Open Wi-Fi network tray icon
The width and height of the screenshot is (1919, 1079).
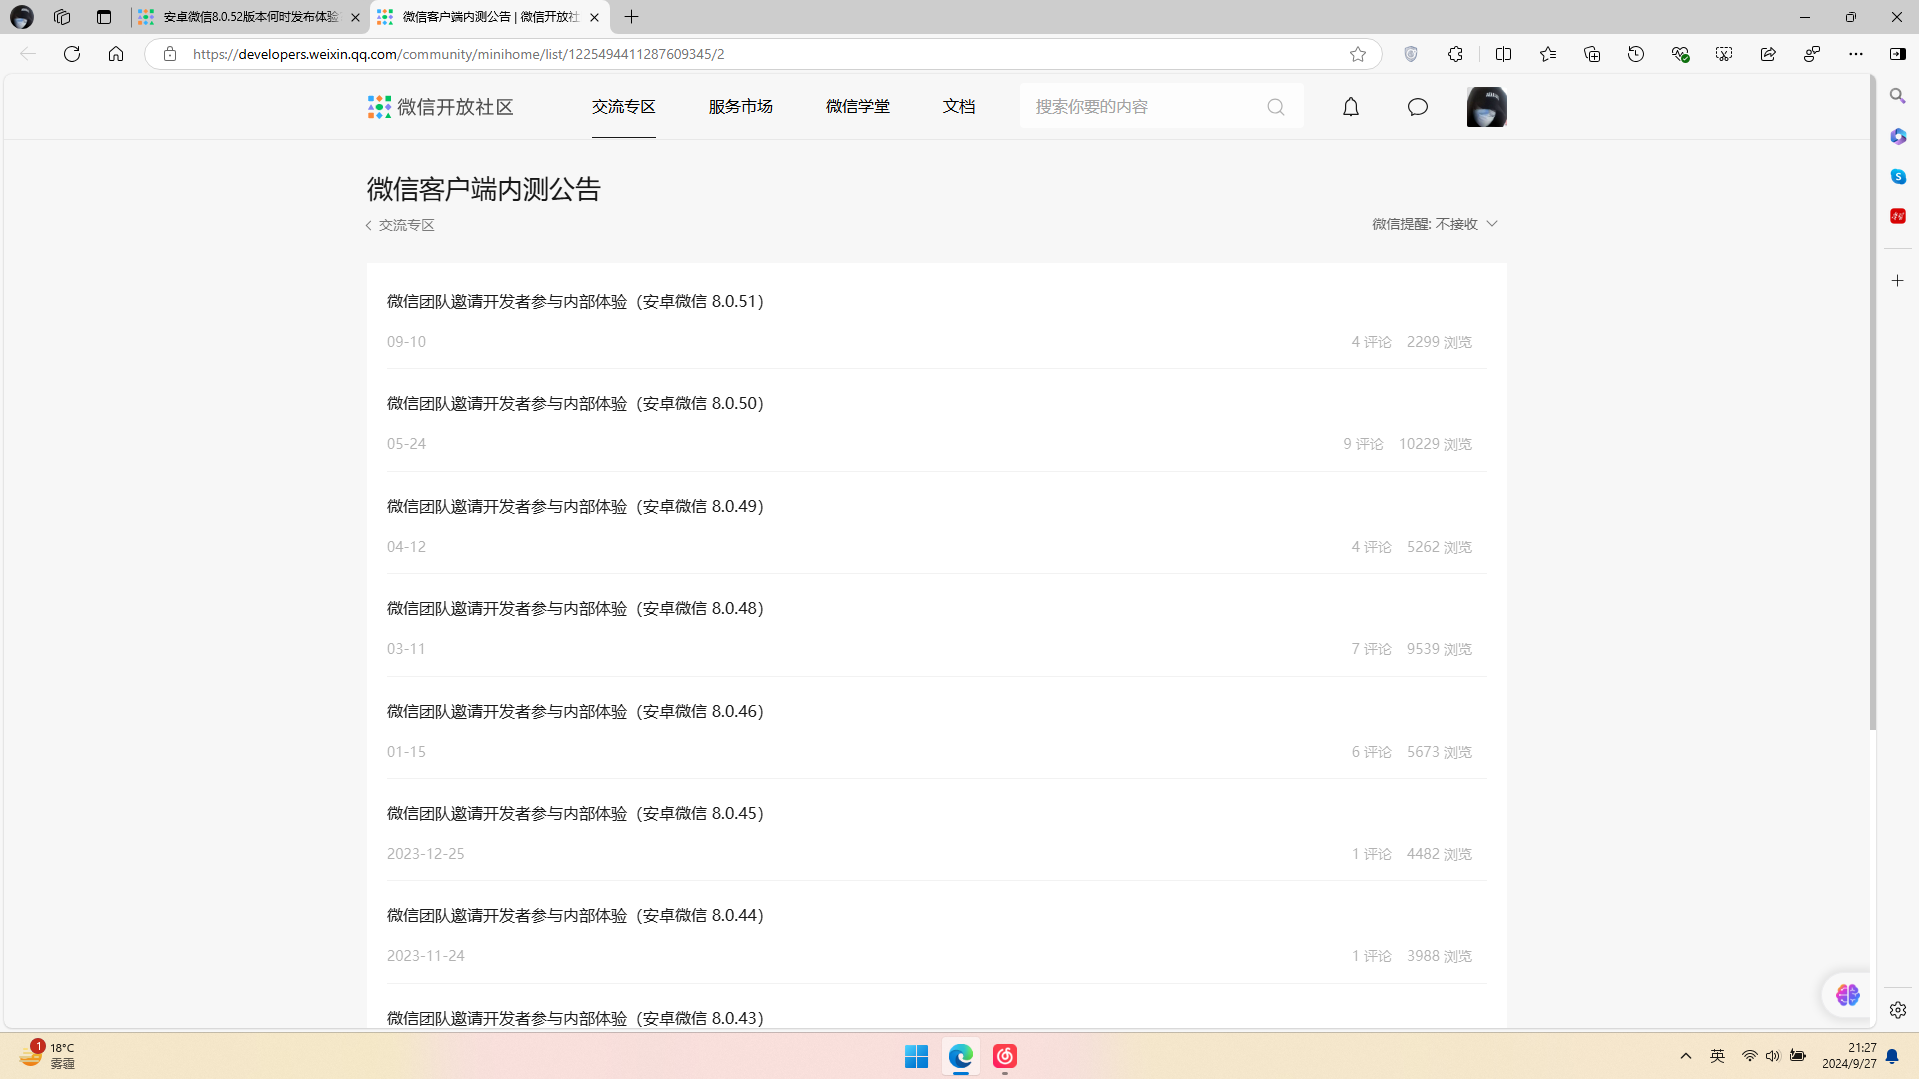click(1749, 1056)
